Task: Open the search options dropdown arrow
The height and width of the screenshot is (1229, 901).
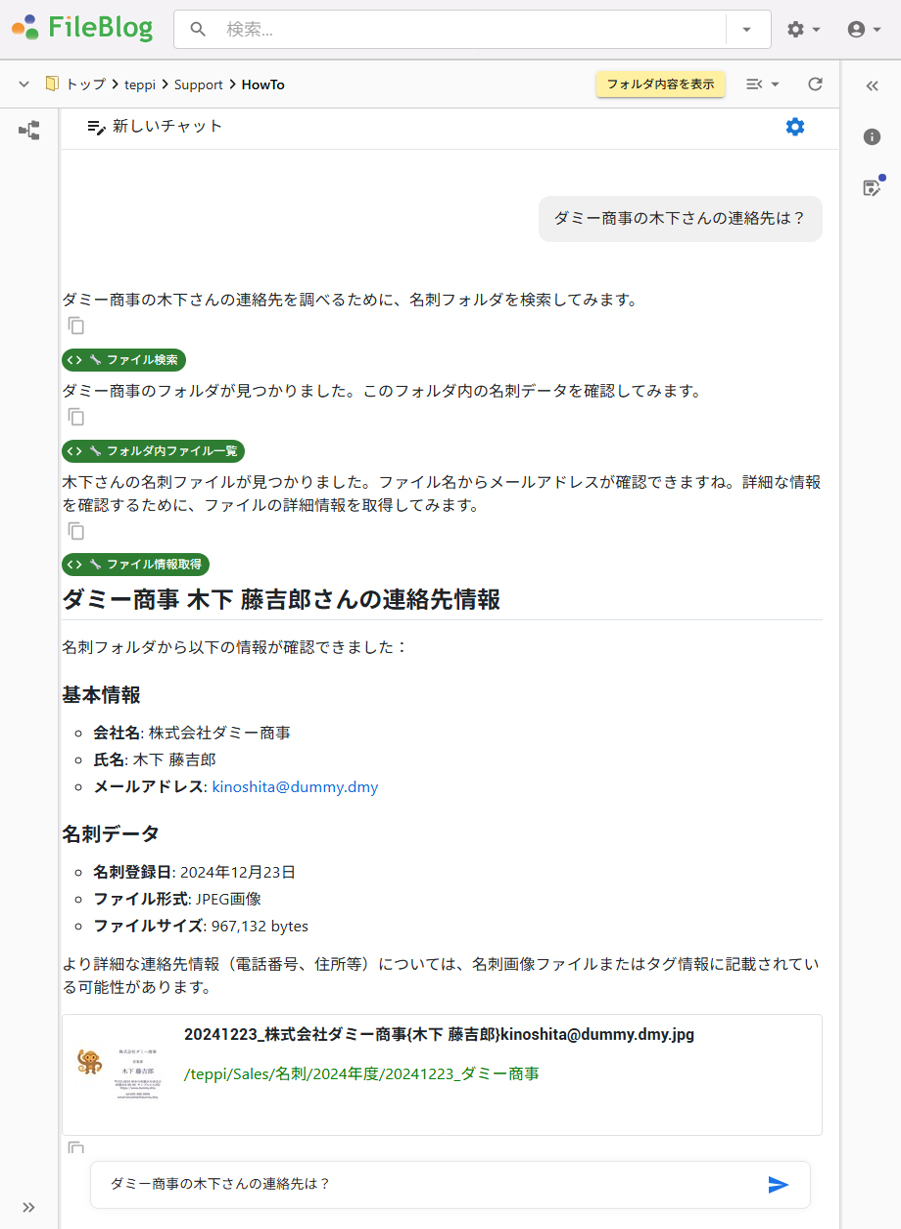Action: 747,30
